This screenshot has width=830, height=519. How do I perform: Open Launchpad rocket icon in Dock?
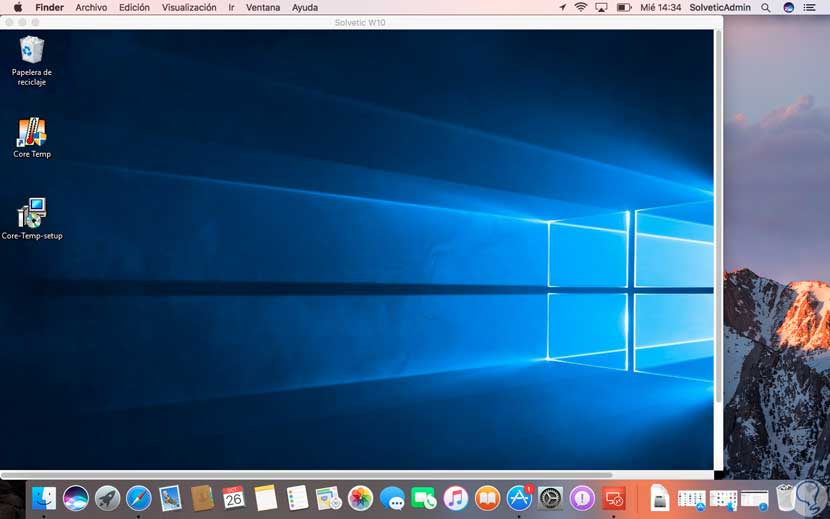(x=107, y=498)
